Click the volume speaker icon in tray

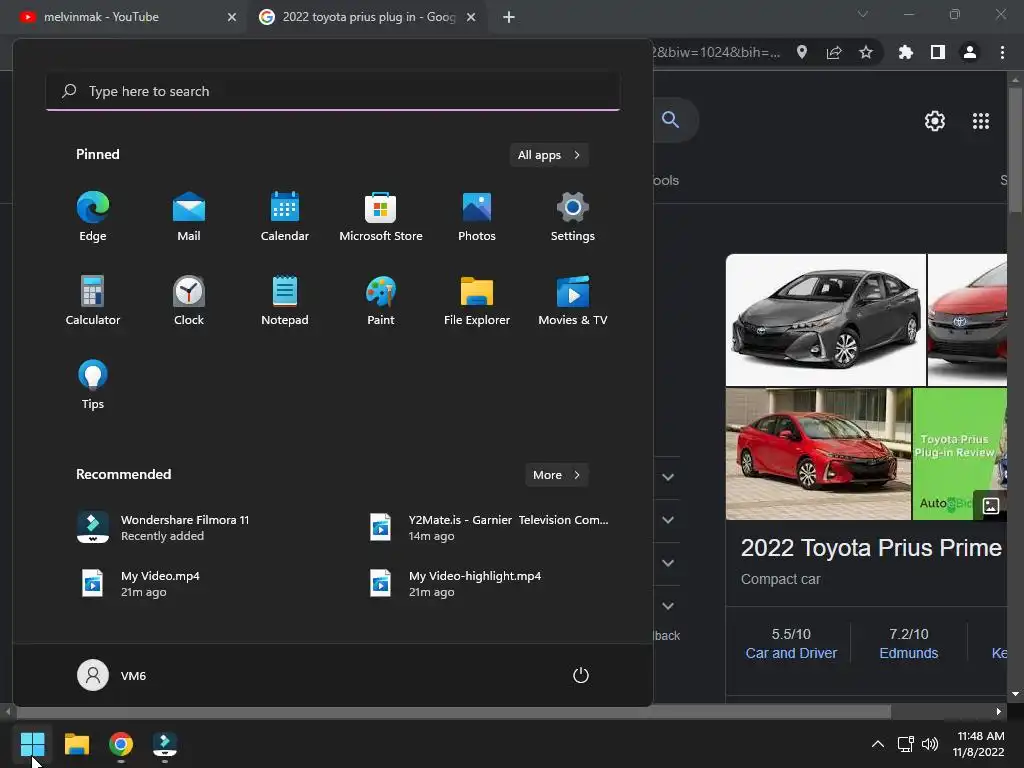point(929,744)
